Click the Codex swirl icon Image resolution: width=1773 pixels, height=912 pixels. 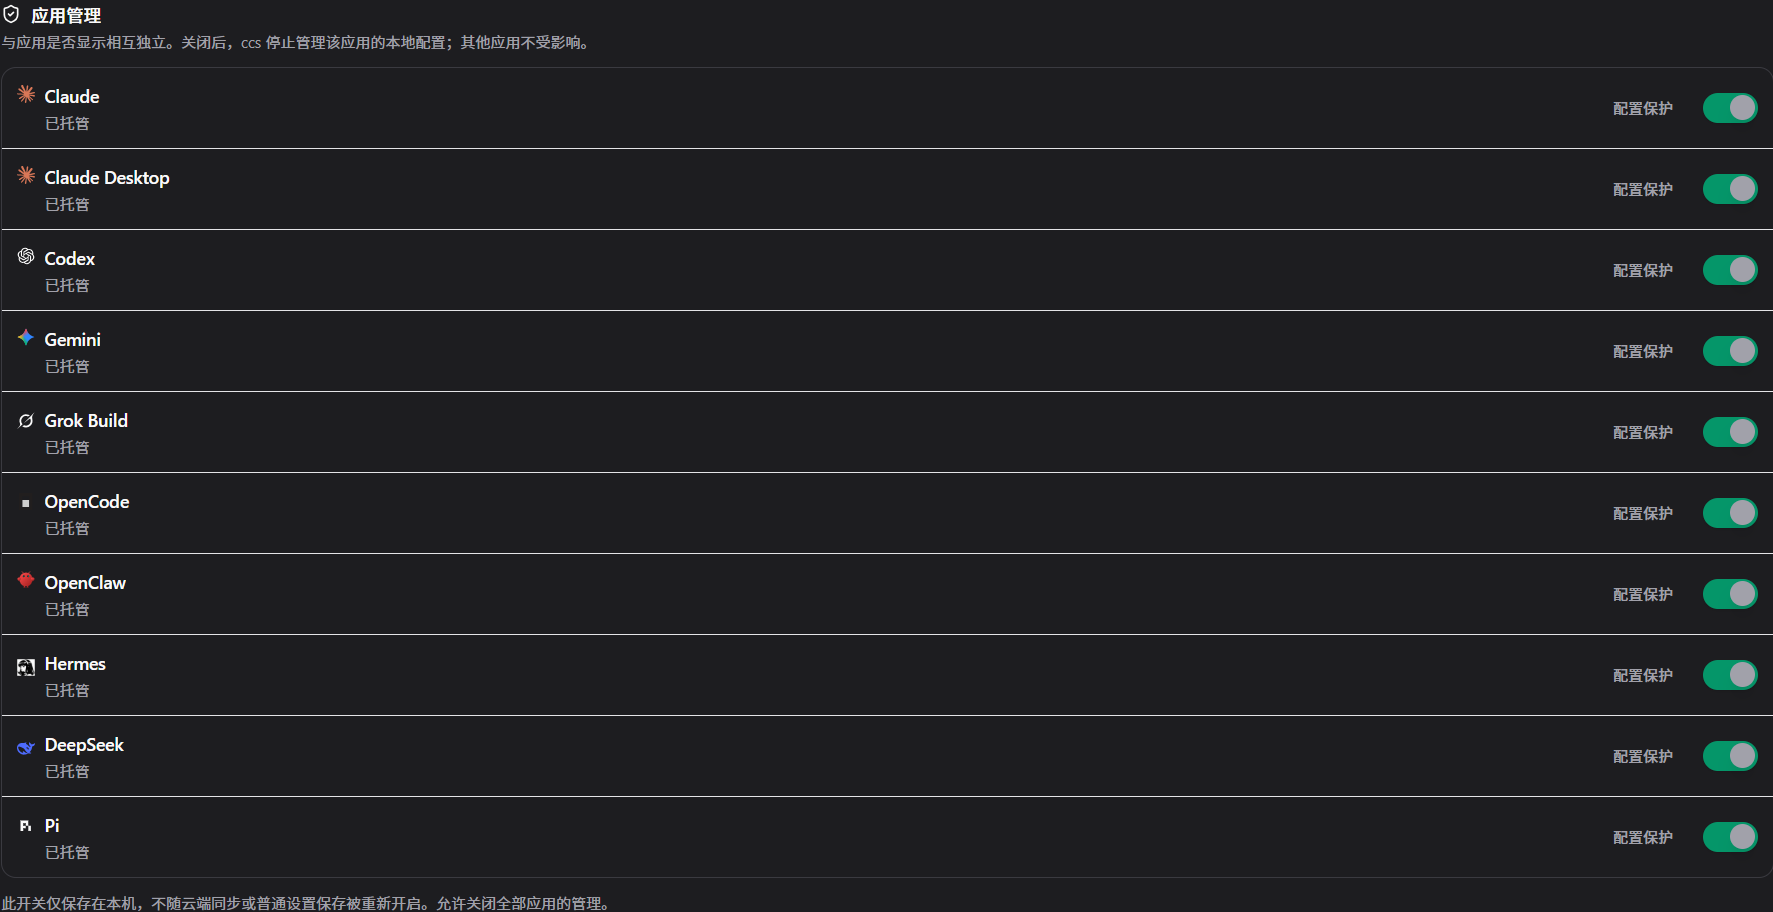[x=26, y=256]
